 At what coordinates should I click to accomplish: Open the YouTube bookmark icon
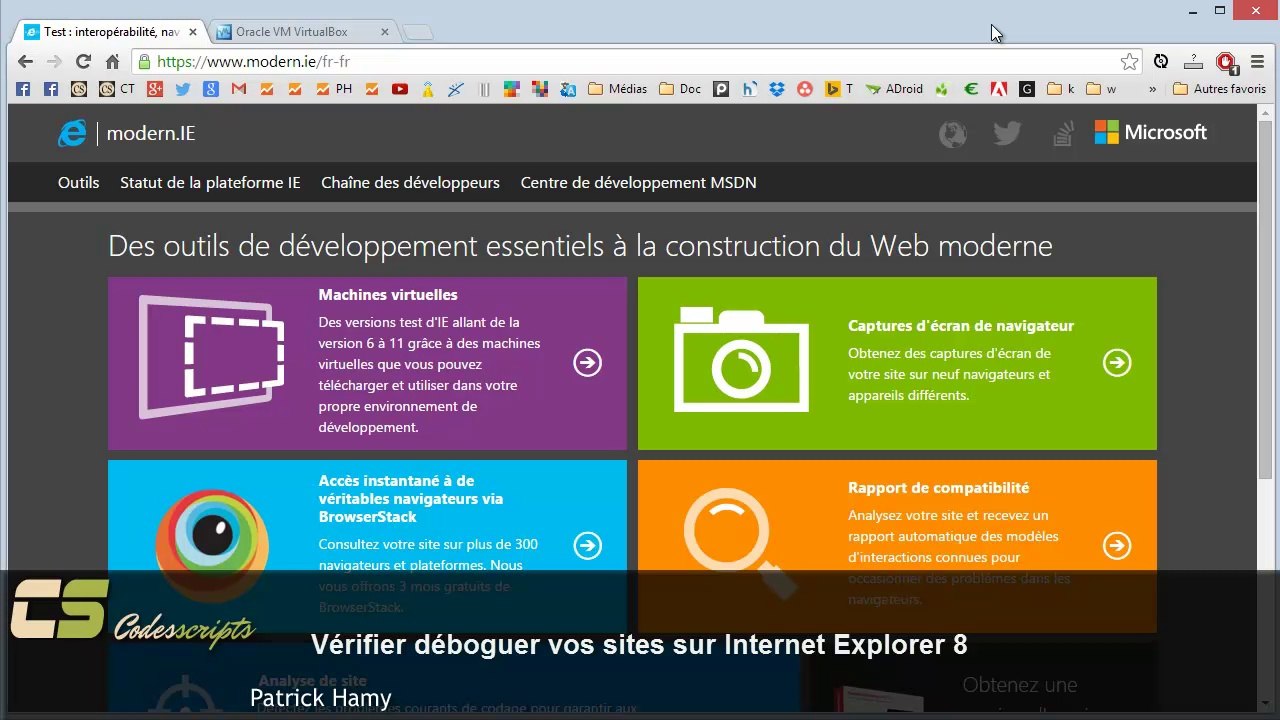(x=400, y=89)
